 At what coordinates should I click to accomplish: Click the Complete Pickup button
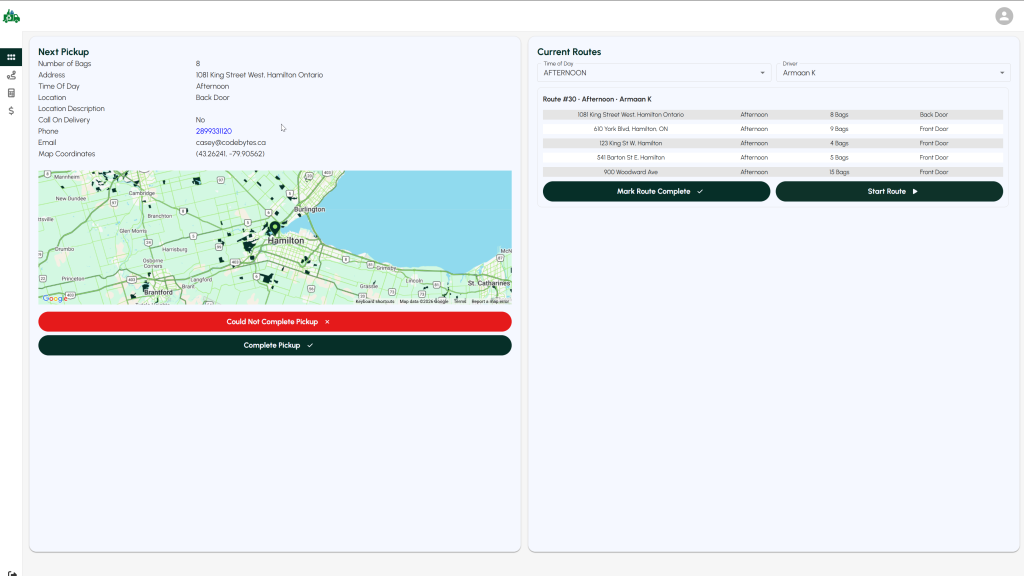pos(275,345)
